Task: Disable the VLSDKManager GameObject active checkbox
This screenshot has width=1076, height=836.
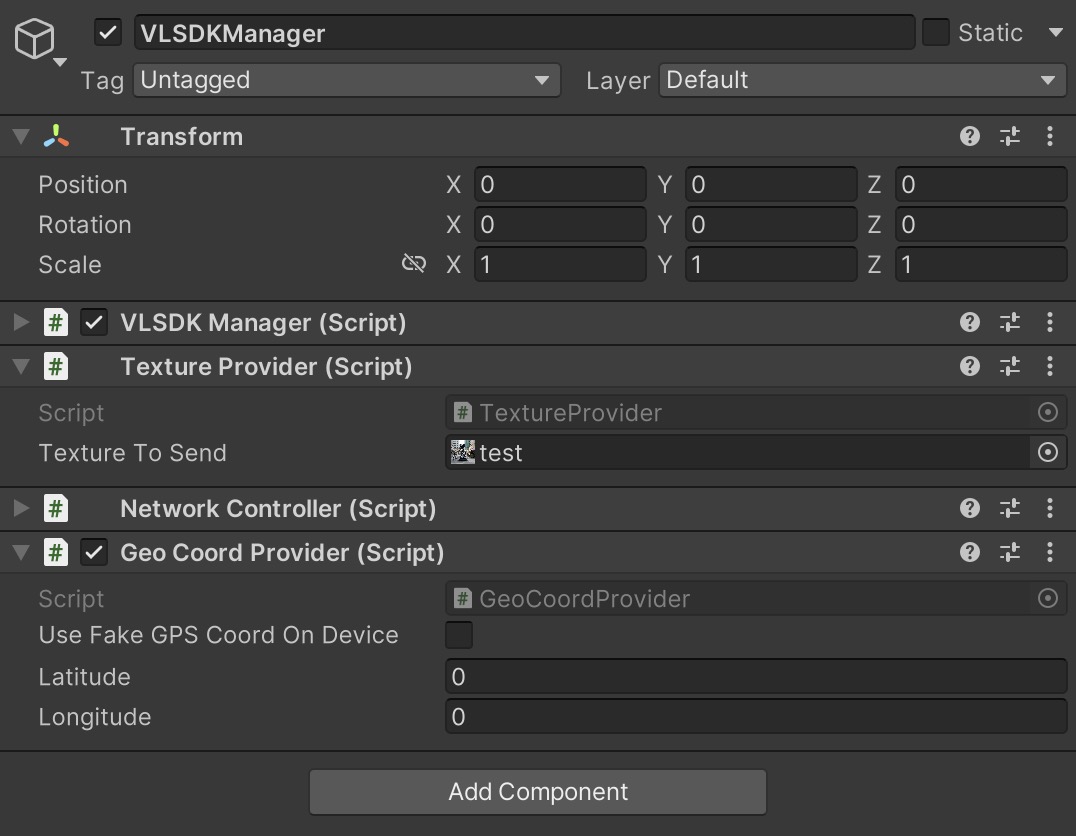Action: coord(108,33)
